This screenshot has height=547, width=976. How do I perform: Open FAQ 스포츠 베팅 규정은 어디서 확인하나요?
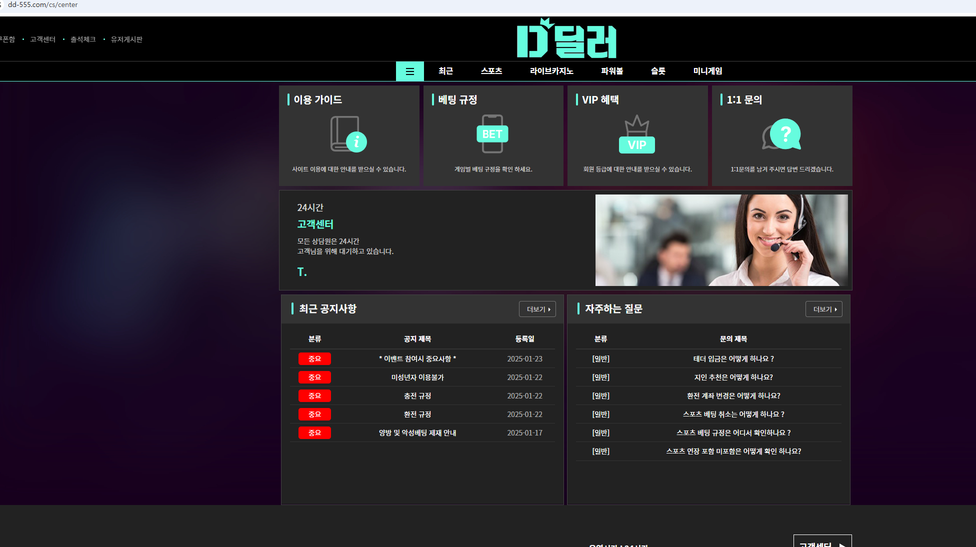[733, 433]
